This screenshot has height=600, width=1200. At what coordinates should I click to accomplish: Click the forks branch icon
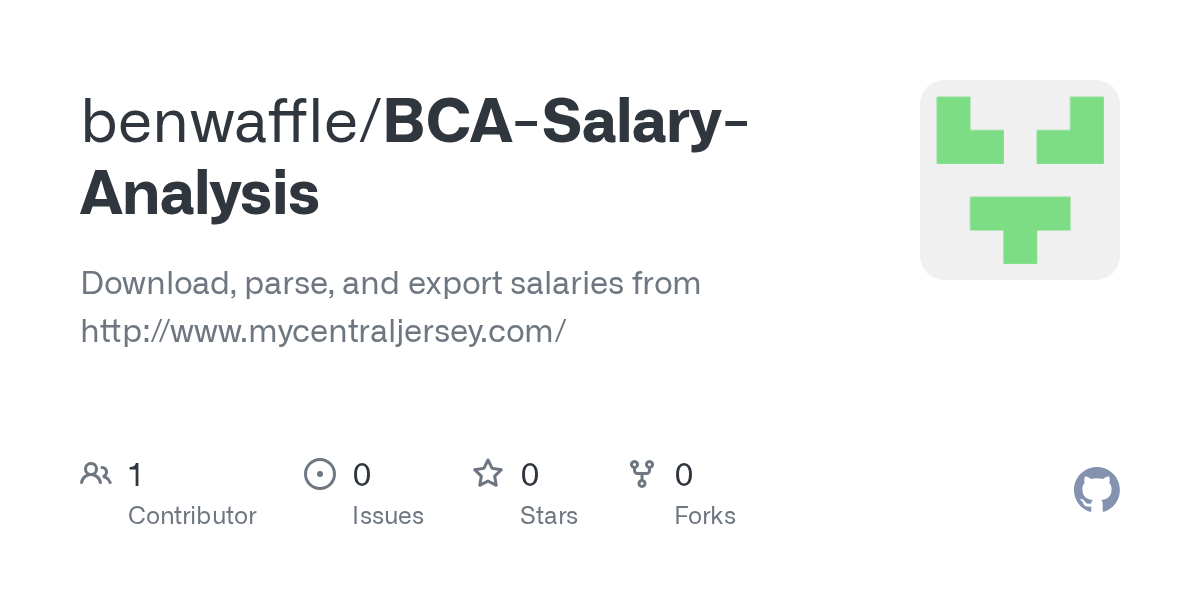(642, 473)
